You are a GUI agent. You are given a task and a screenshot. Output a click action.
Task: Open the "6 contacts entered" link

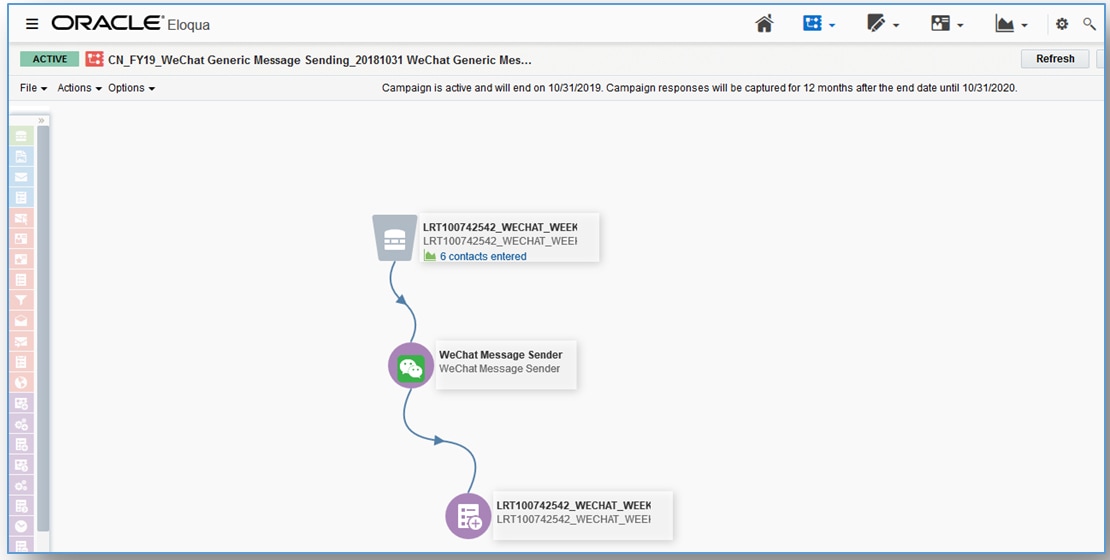pos(482,257)
